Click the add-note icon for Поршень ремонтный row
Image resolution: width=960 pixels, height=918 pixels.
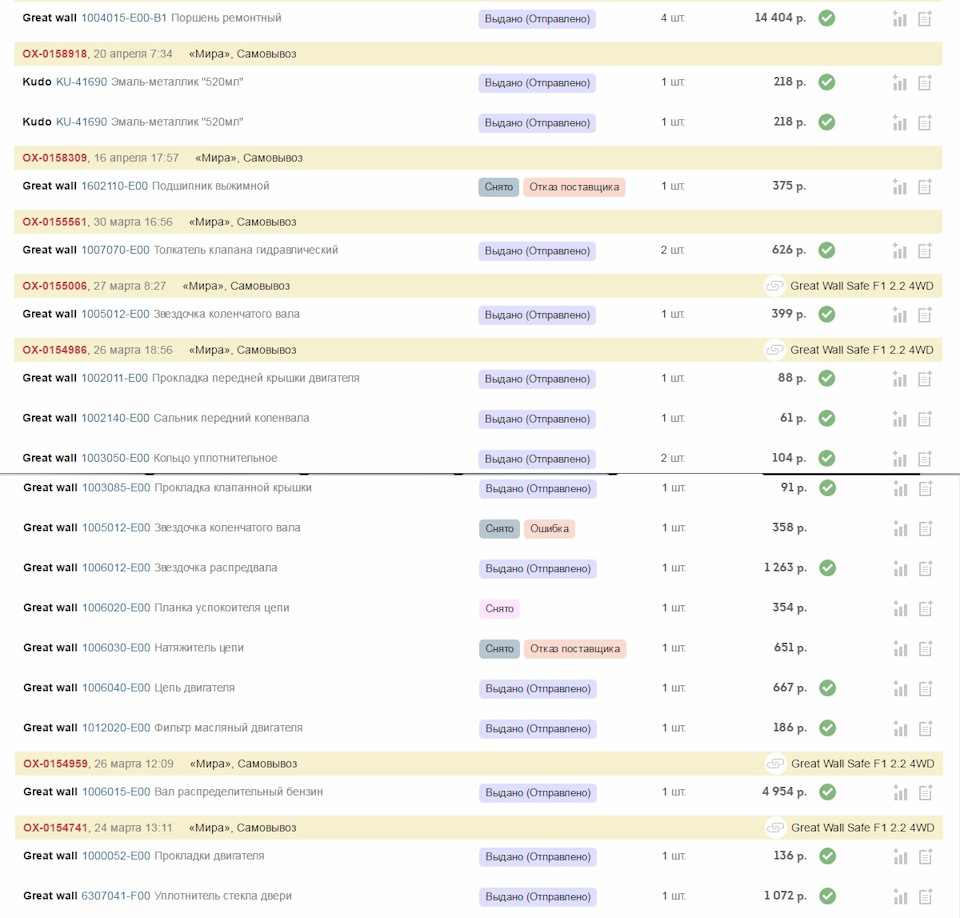pos(925,19)
